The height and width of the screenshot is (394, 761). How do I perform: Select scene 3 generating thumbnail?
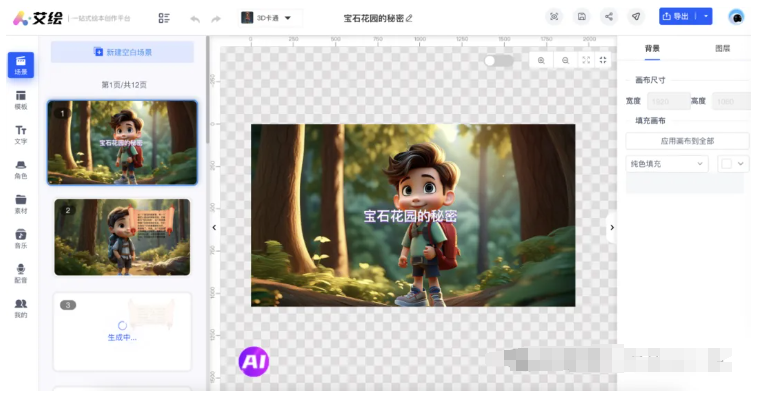point(122,331)
